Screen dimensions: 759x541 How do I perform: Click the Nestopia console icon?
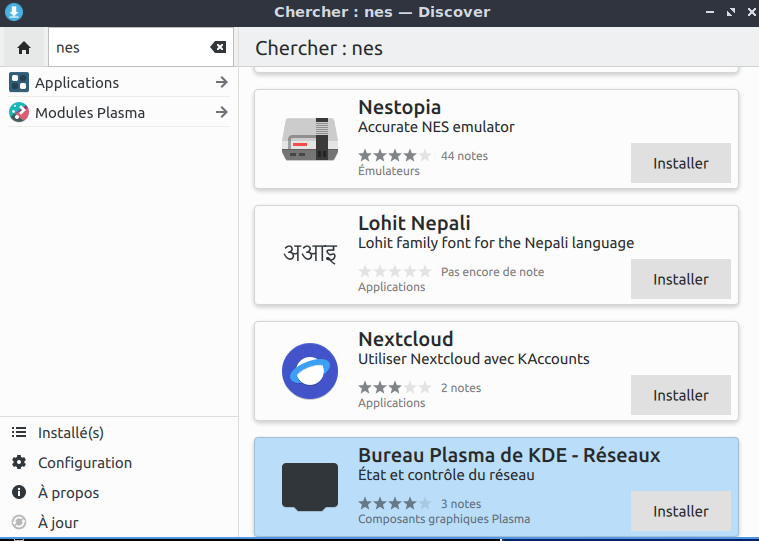click(x=309, y=139)
